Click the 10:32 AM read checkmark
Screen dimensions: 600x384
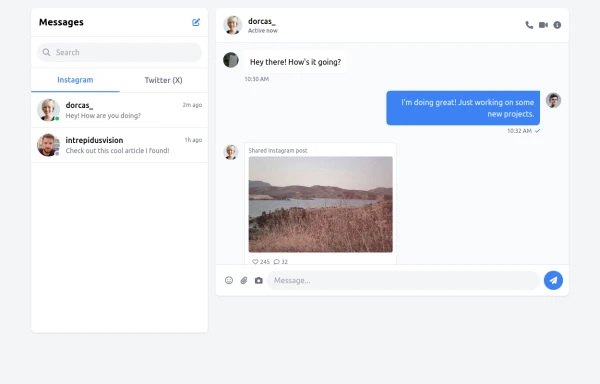pyautogui.click(x=538, y=131)
